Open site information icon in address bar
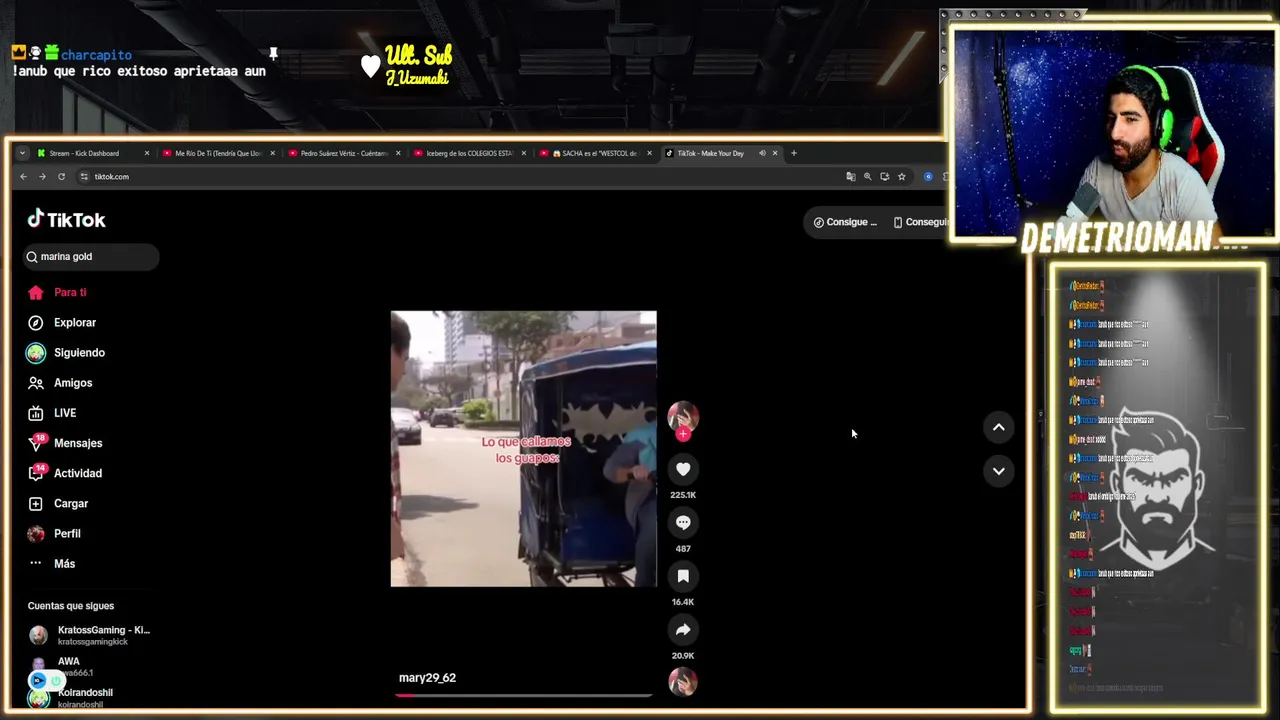1280x720 pixels. [x=84, y=177]
